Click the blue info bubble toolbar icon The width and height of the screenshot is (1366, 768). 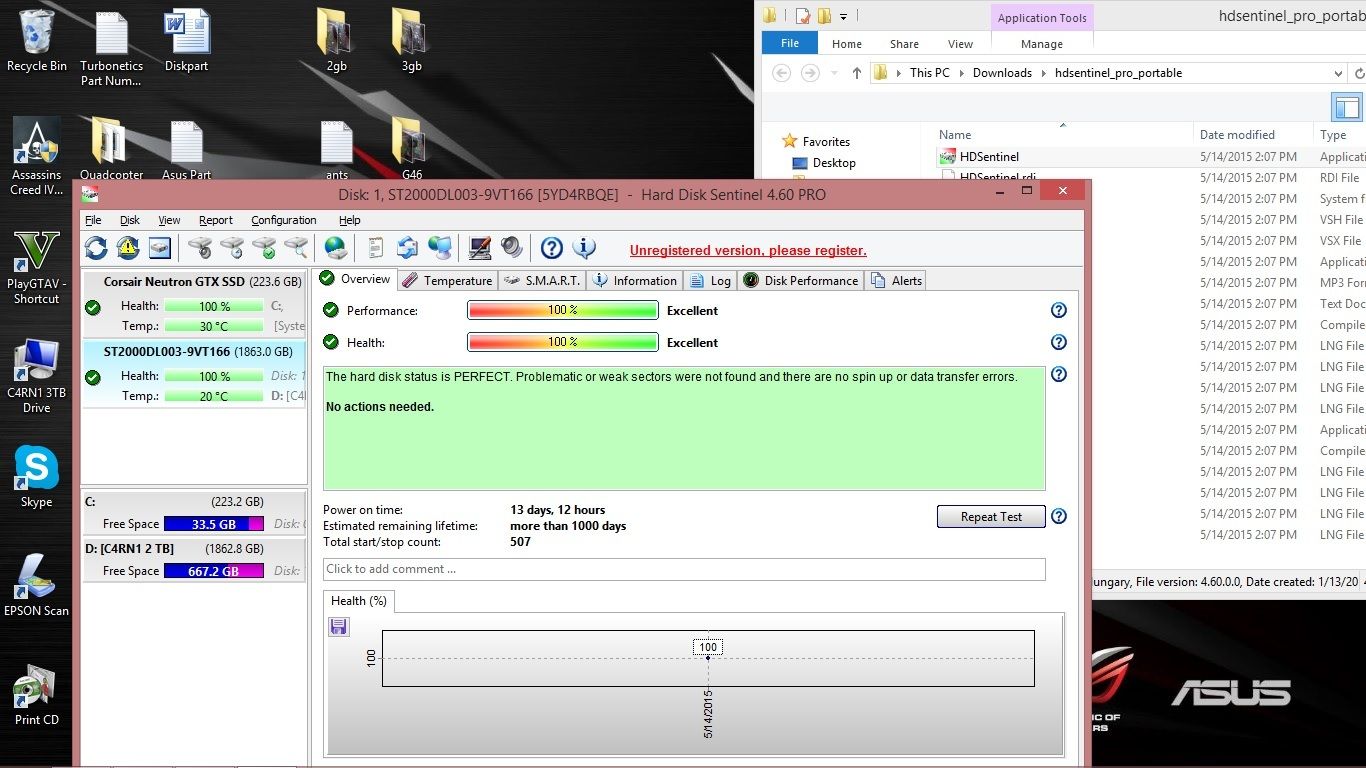coord(584,248)
